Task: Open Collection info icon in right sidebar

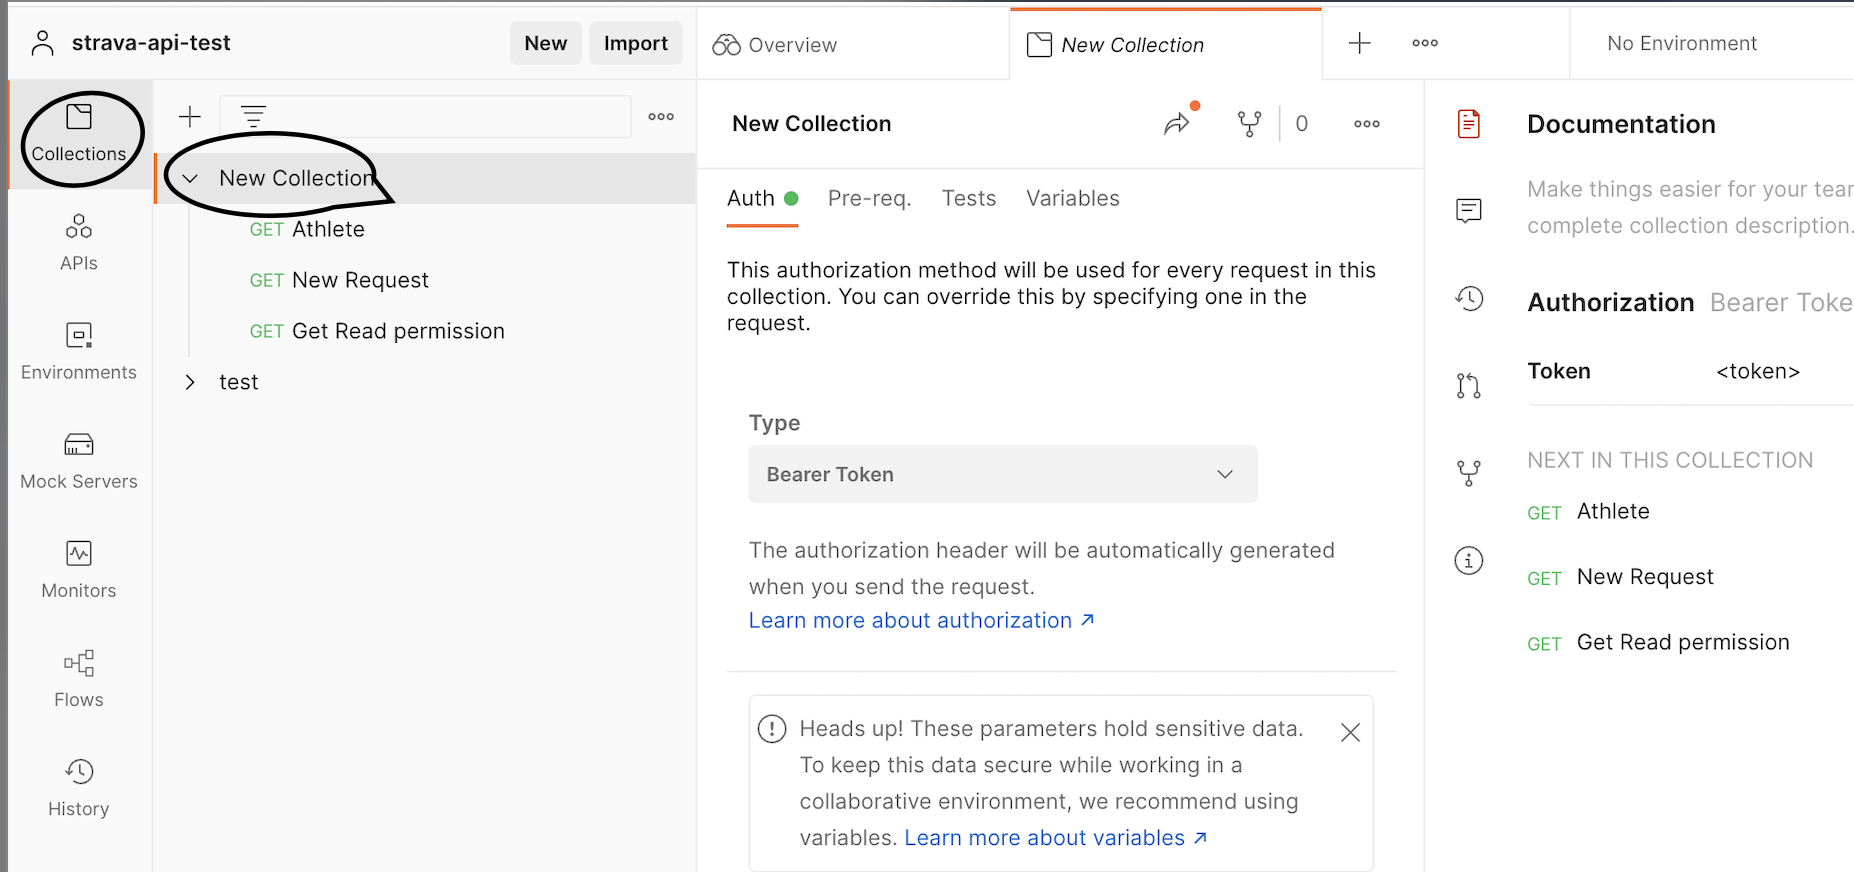Action: pos(1469,561)
